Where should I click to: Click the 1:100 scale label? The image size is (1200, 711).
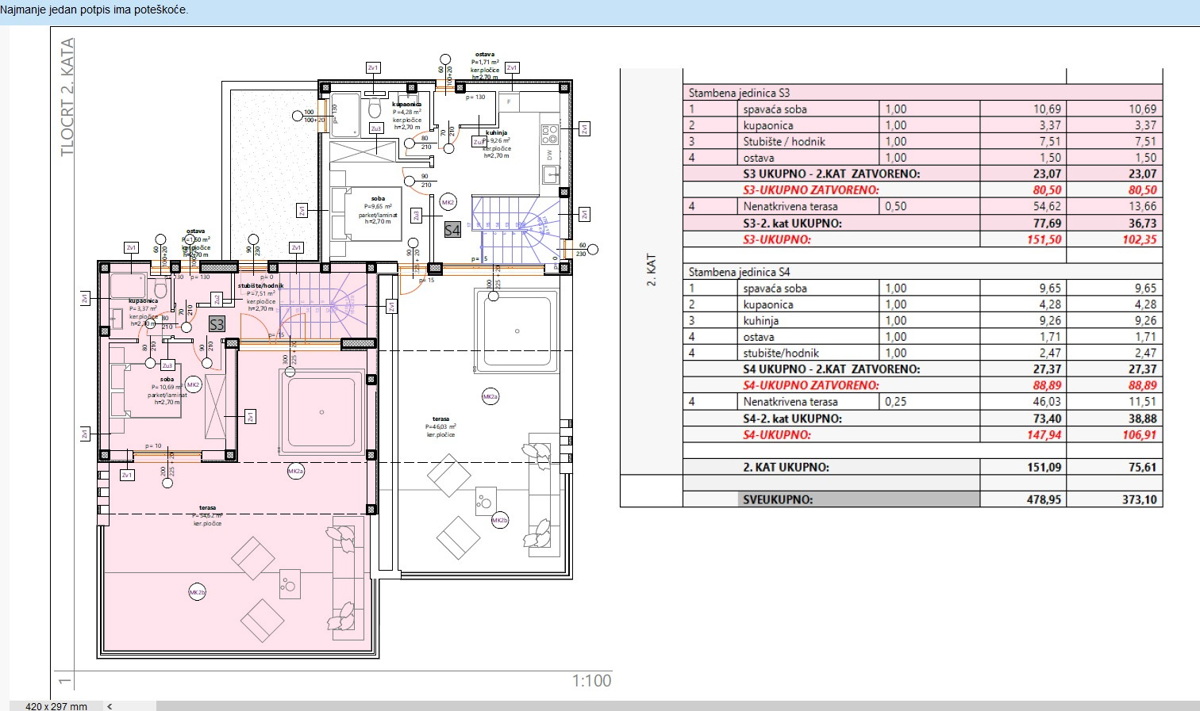[591, 681]
